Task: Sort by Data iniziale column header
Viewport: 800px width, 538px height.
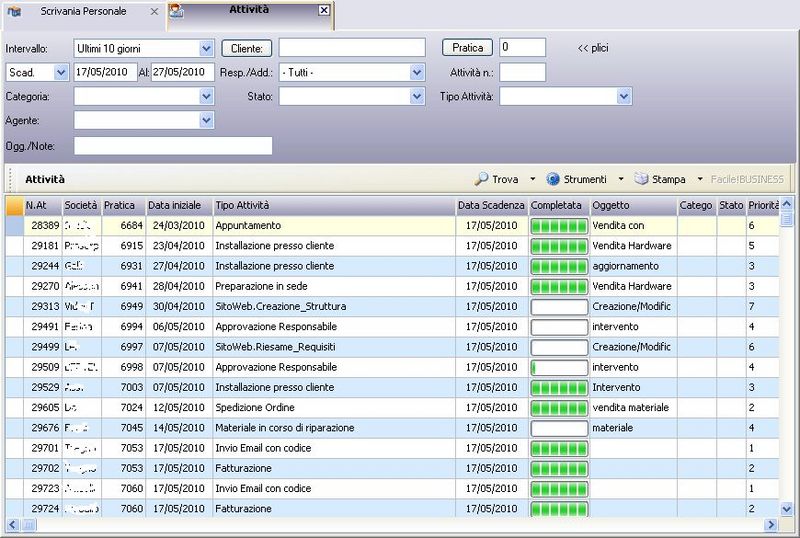Action: click(x=180, y=205)
